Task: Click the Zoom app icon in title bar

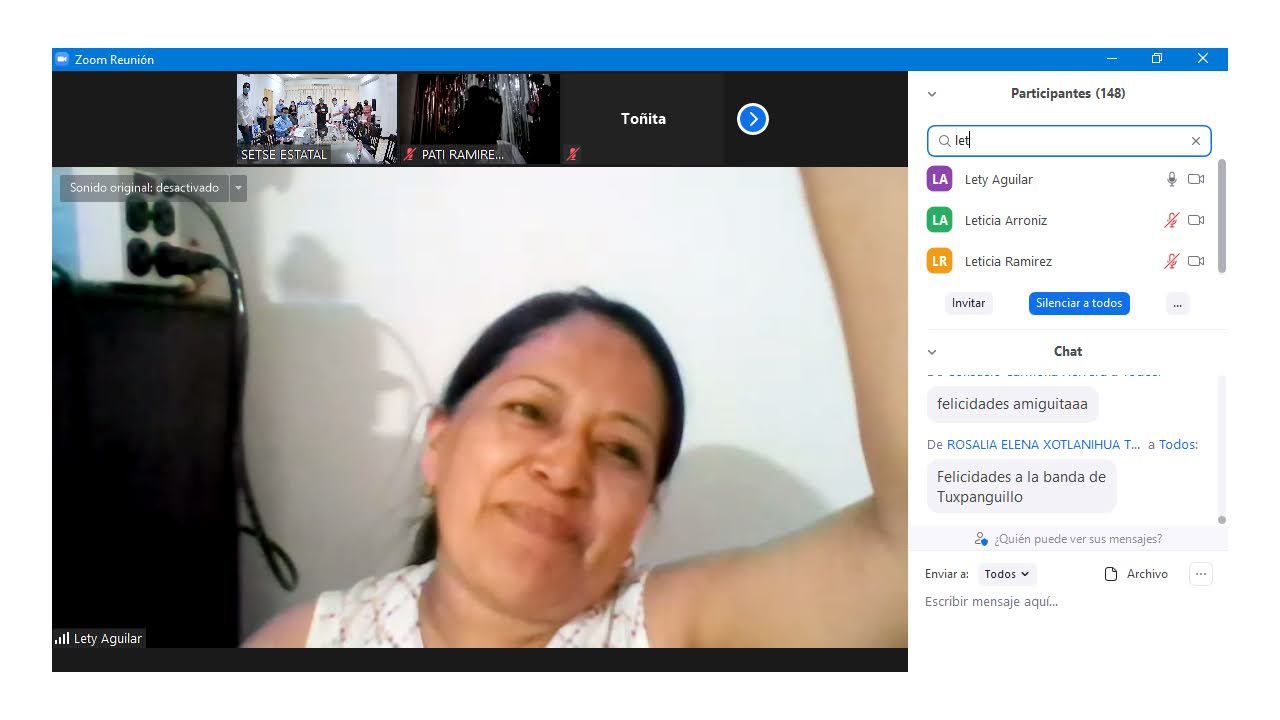Action: (x=62, y=59)
